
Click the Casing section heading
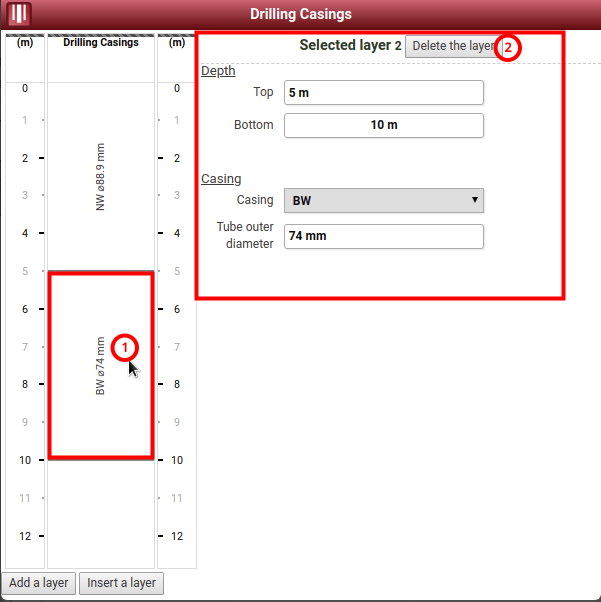[x=221, y=179]
